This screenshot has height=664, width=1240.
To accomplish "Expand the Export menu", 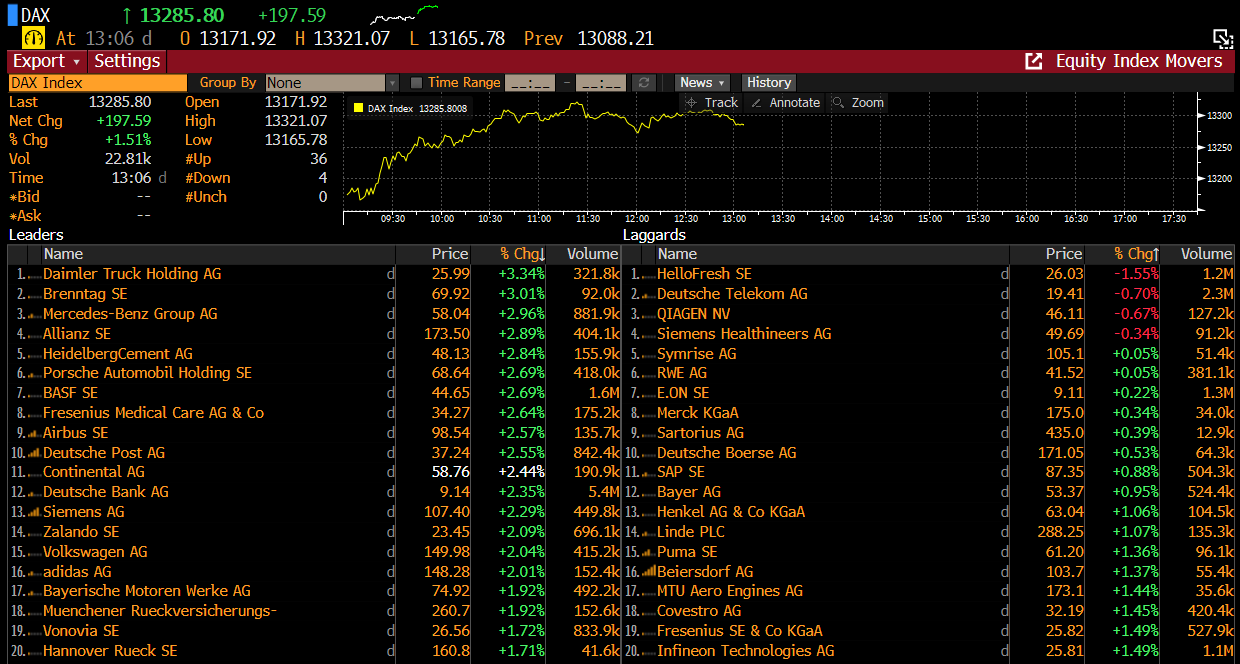I will click(x=45, y=61).
